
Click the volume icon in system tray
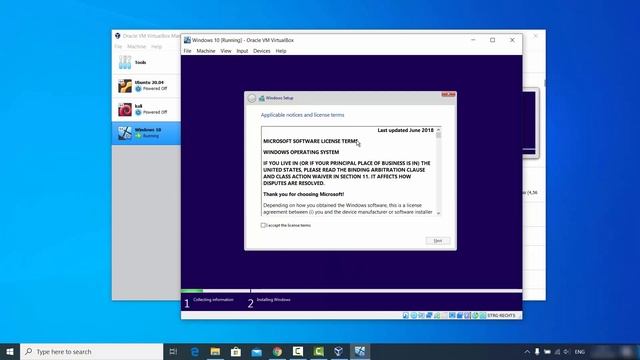coord(566,351)
